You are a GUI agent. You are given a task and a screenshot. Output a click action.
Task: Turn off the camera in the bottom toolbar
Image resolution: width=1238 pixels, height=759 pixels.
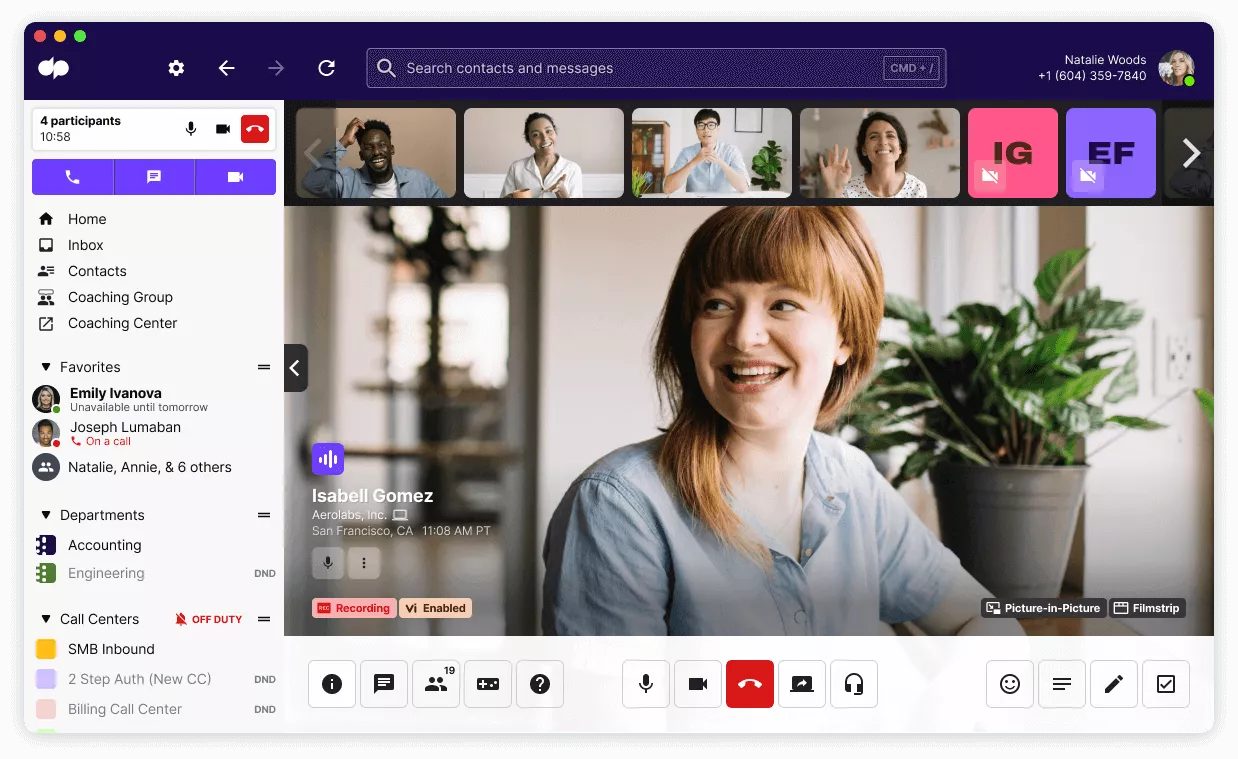698,684
